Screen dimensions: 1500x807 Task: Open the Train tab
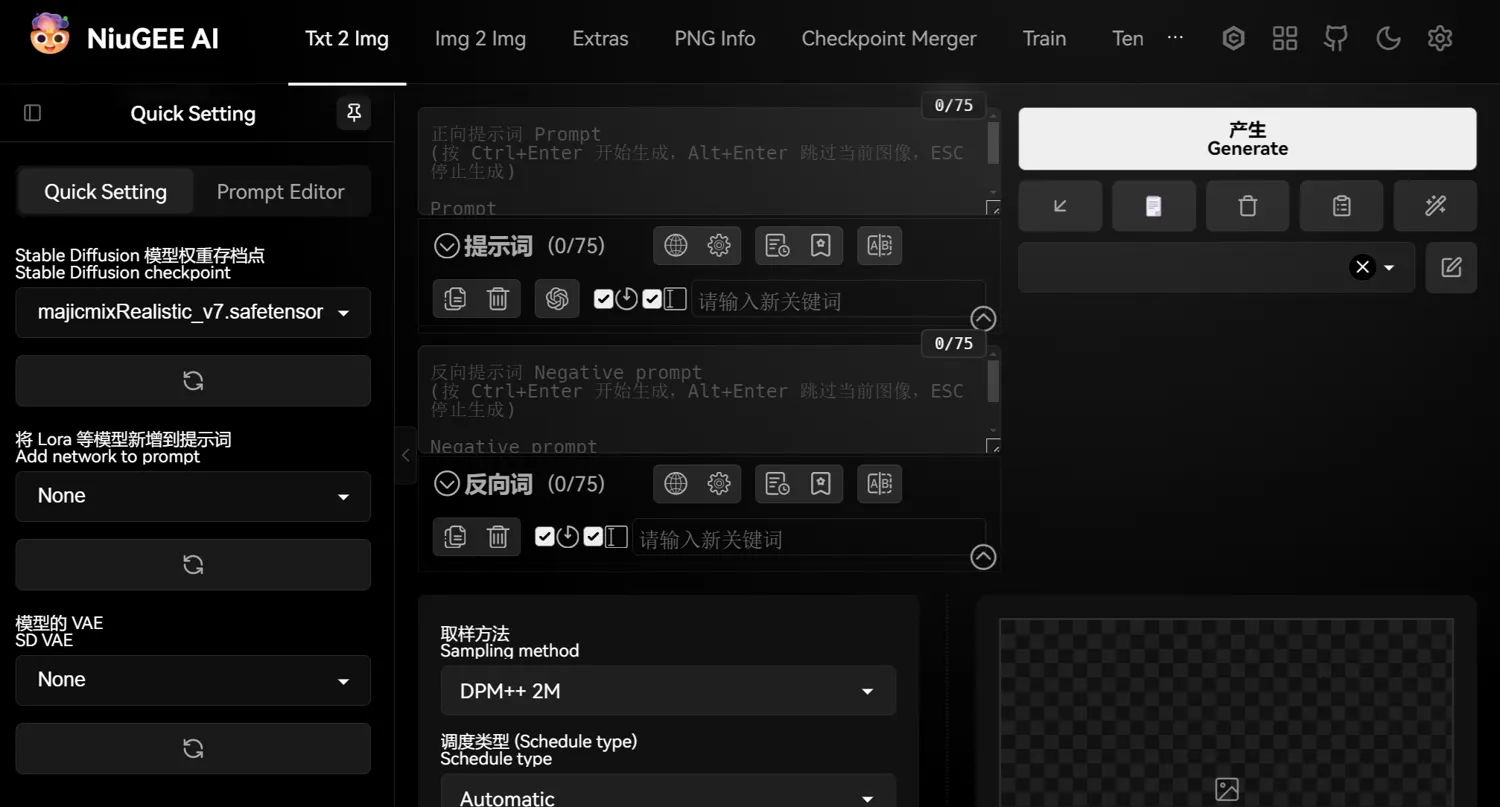(1044, 39)
